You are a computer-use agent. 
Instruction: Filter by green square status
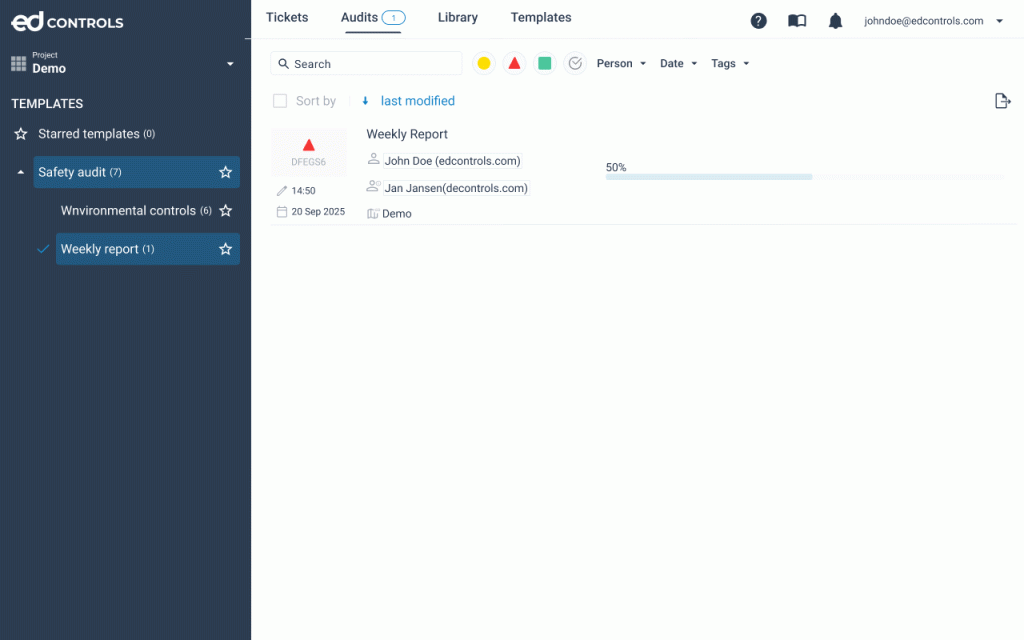coord(544,64)
